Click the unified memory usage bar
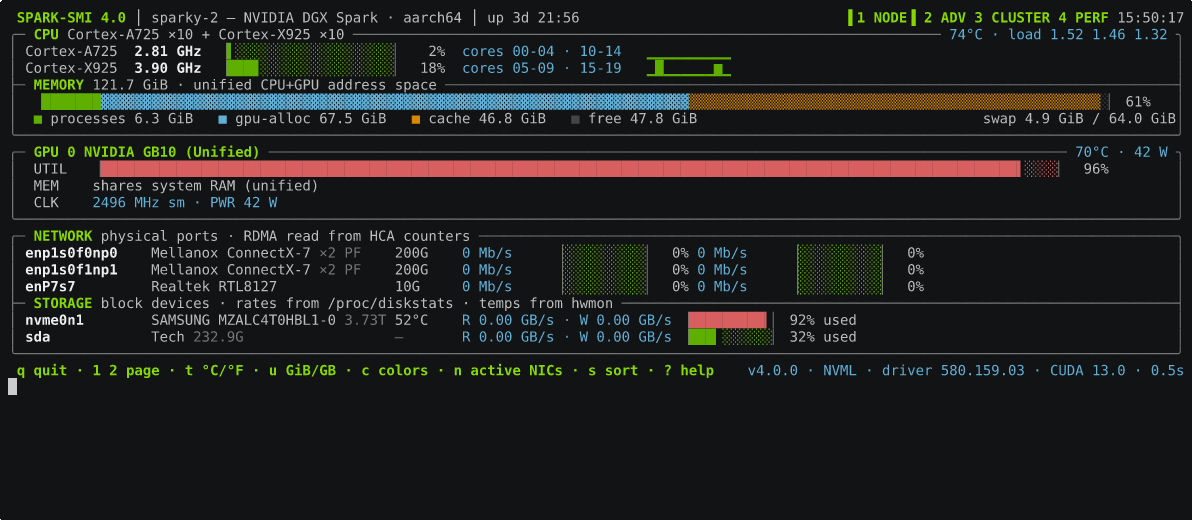The width and height of the screenshot is (1192, 520). point(575,102)
